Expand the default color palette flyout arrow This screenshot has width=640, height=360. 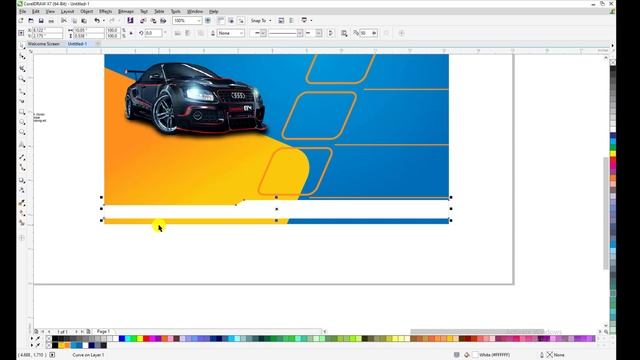click(32, 338)
